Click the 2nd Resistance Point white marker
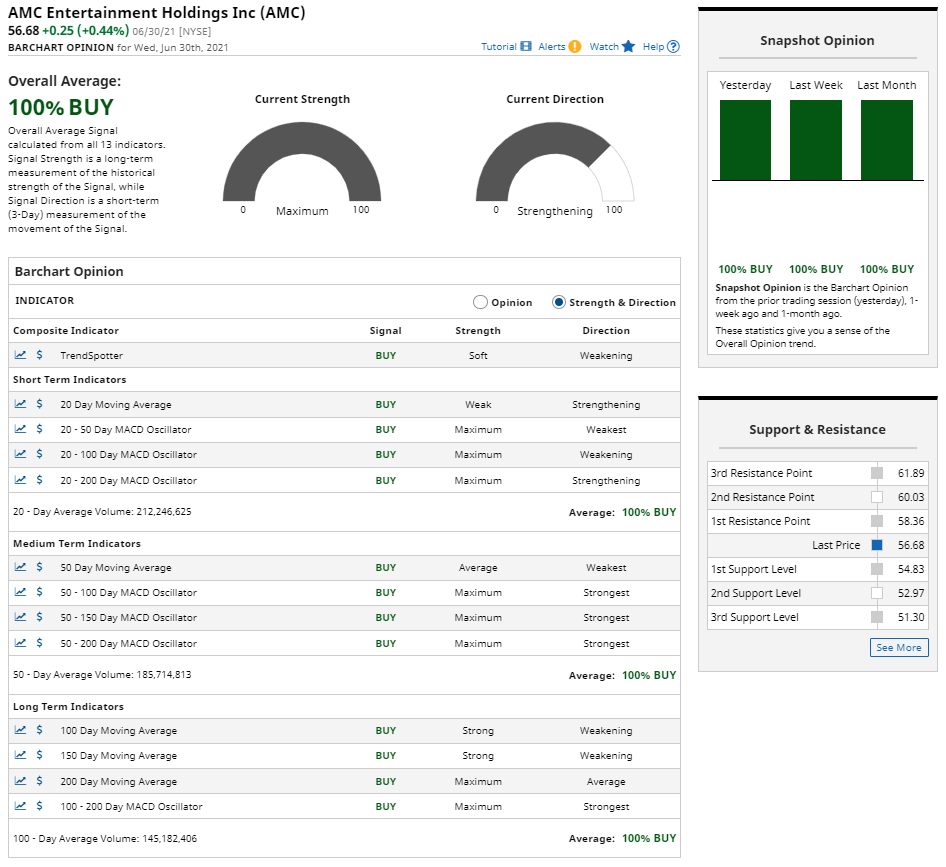Viewport: 946px width, 867px height. click(877, 497)
